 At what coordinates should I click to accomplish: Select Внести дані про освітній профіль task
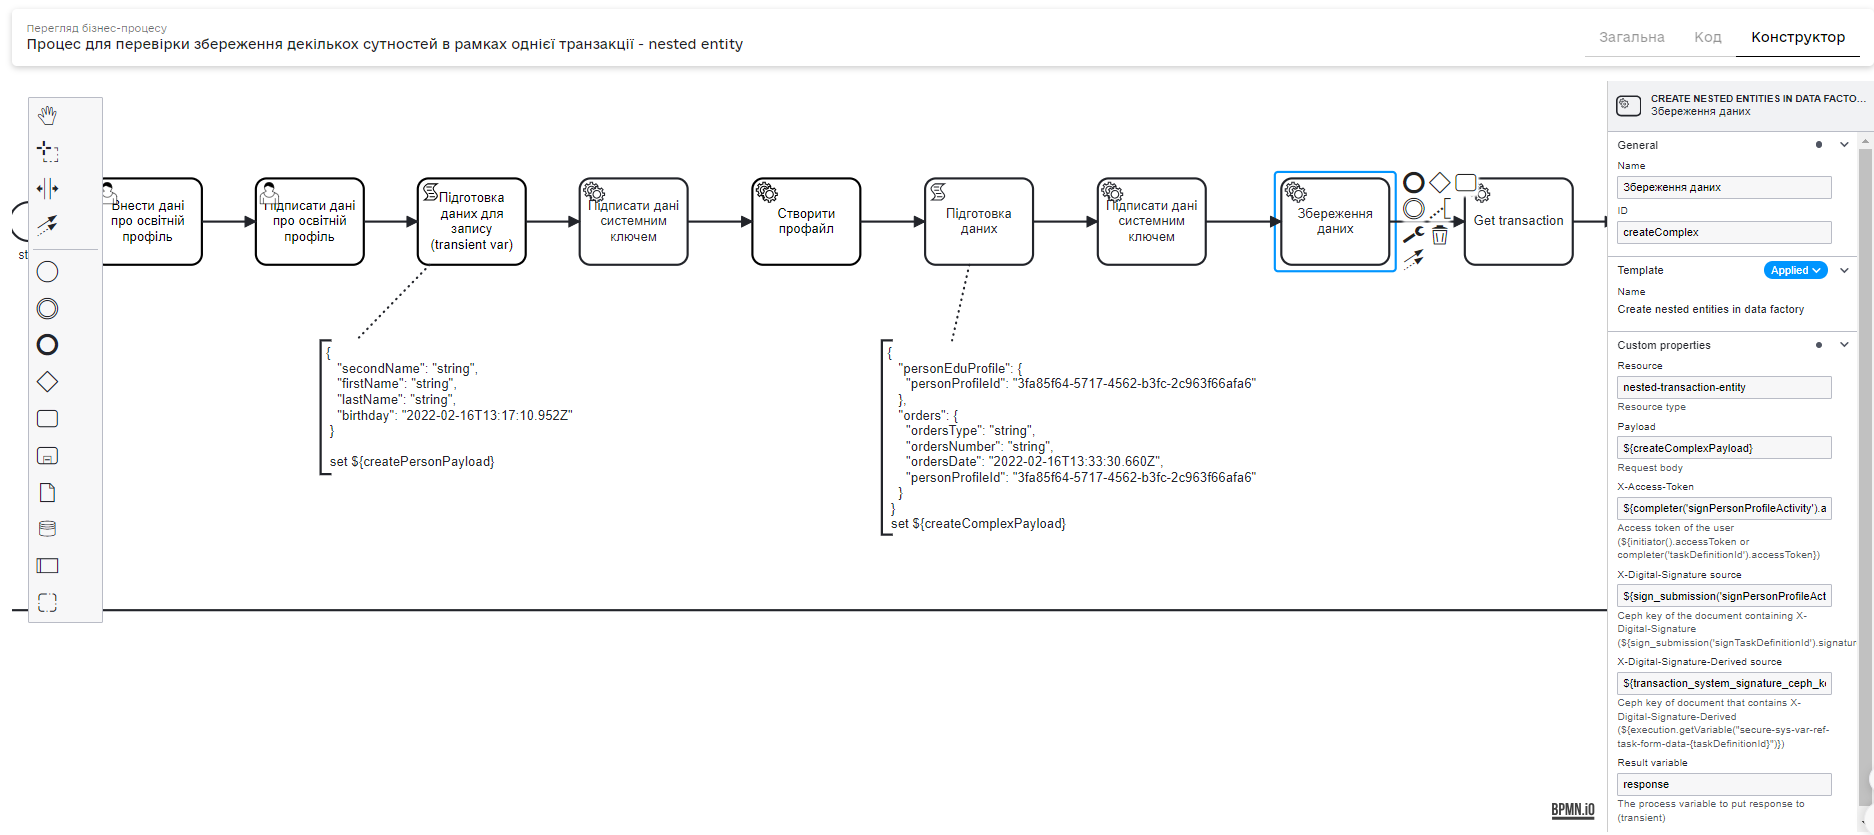click(148, 221)
